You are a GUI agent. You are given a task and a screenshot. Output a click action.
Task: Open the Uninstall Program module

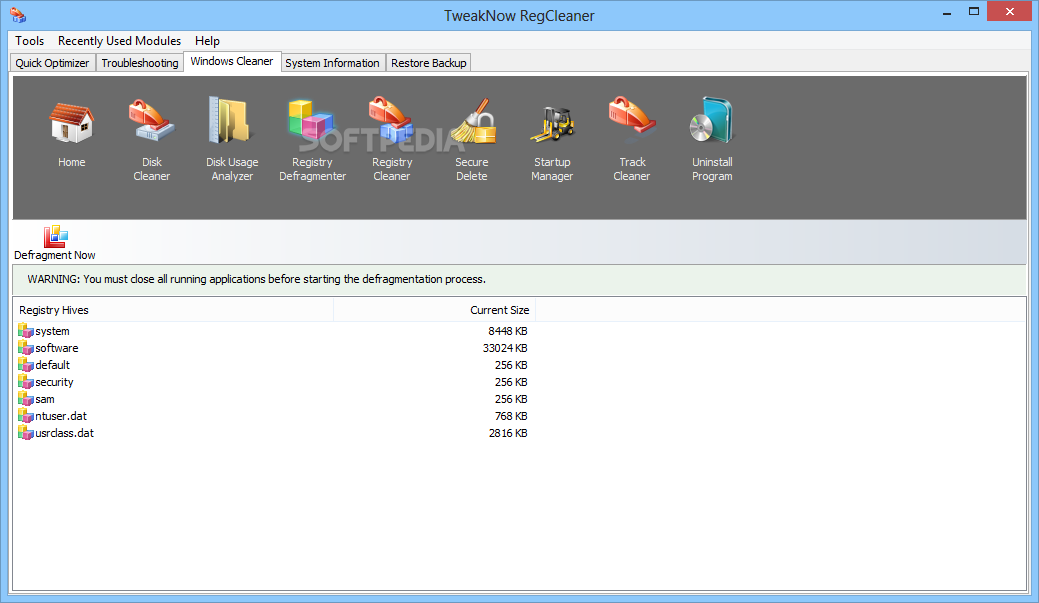pos(712,121)
